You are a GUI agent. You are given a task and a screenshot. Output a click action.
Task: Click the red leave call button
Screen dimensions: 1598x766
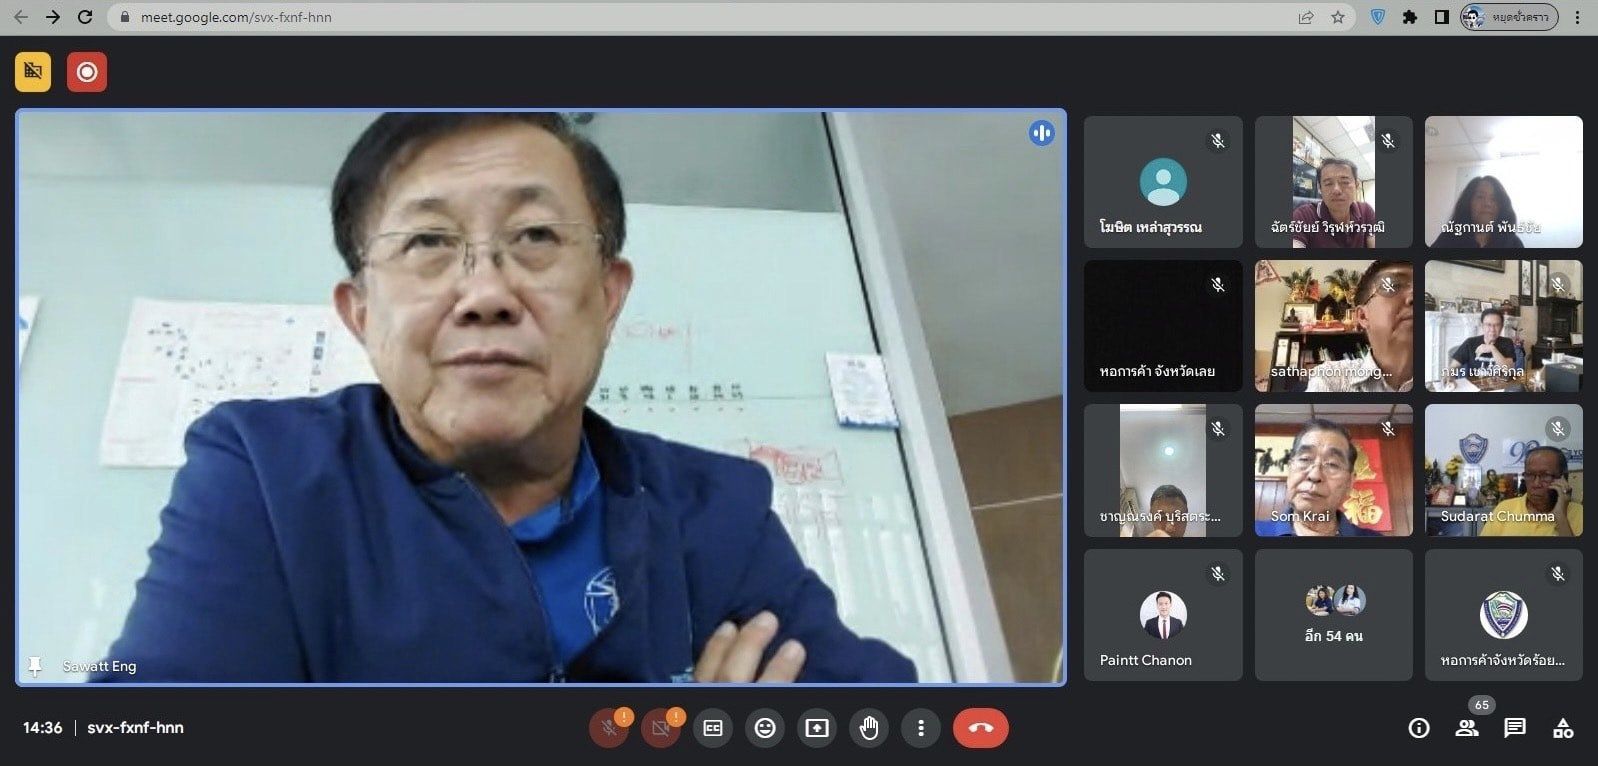pyautogui.click(x=980, y=728)
